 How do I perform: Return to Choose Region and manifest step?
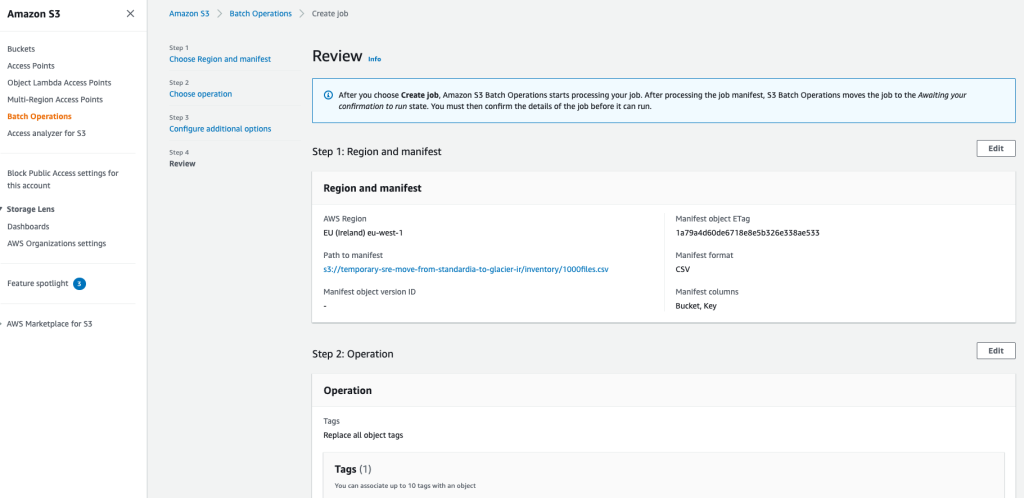coord(220,59)
